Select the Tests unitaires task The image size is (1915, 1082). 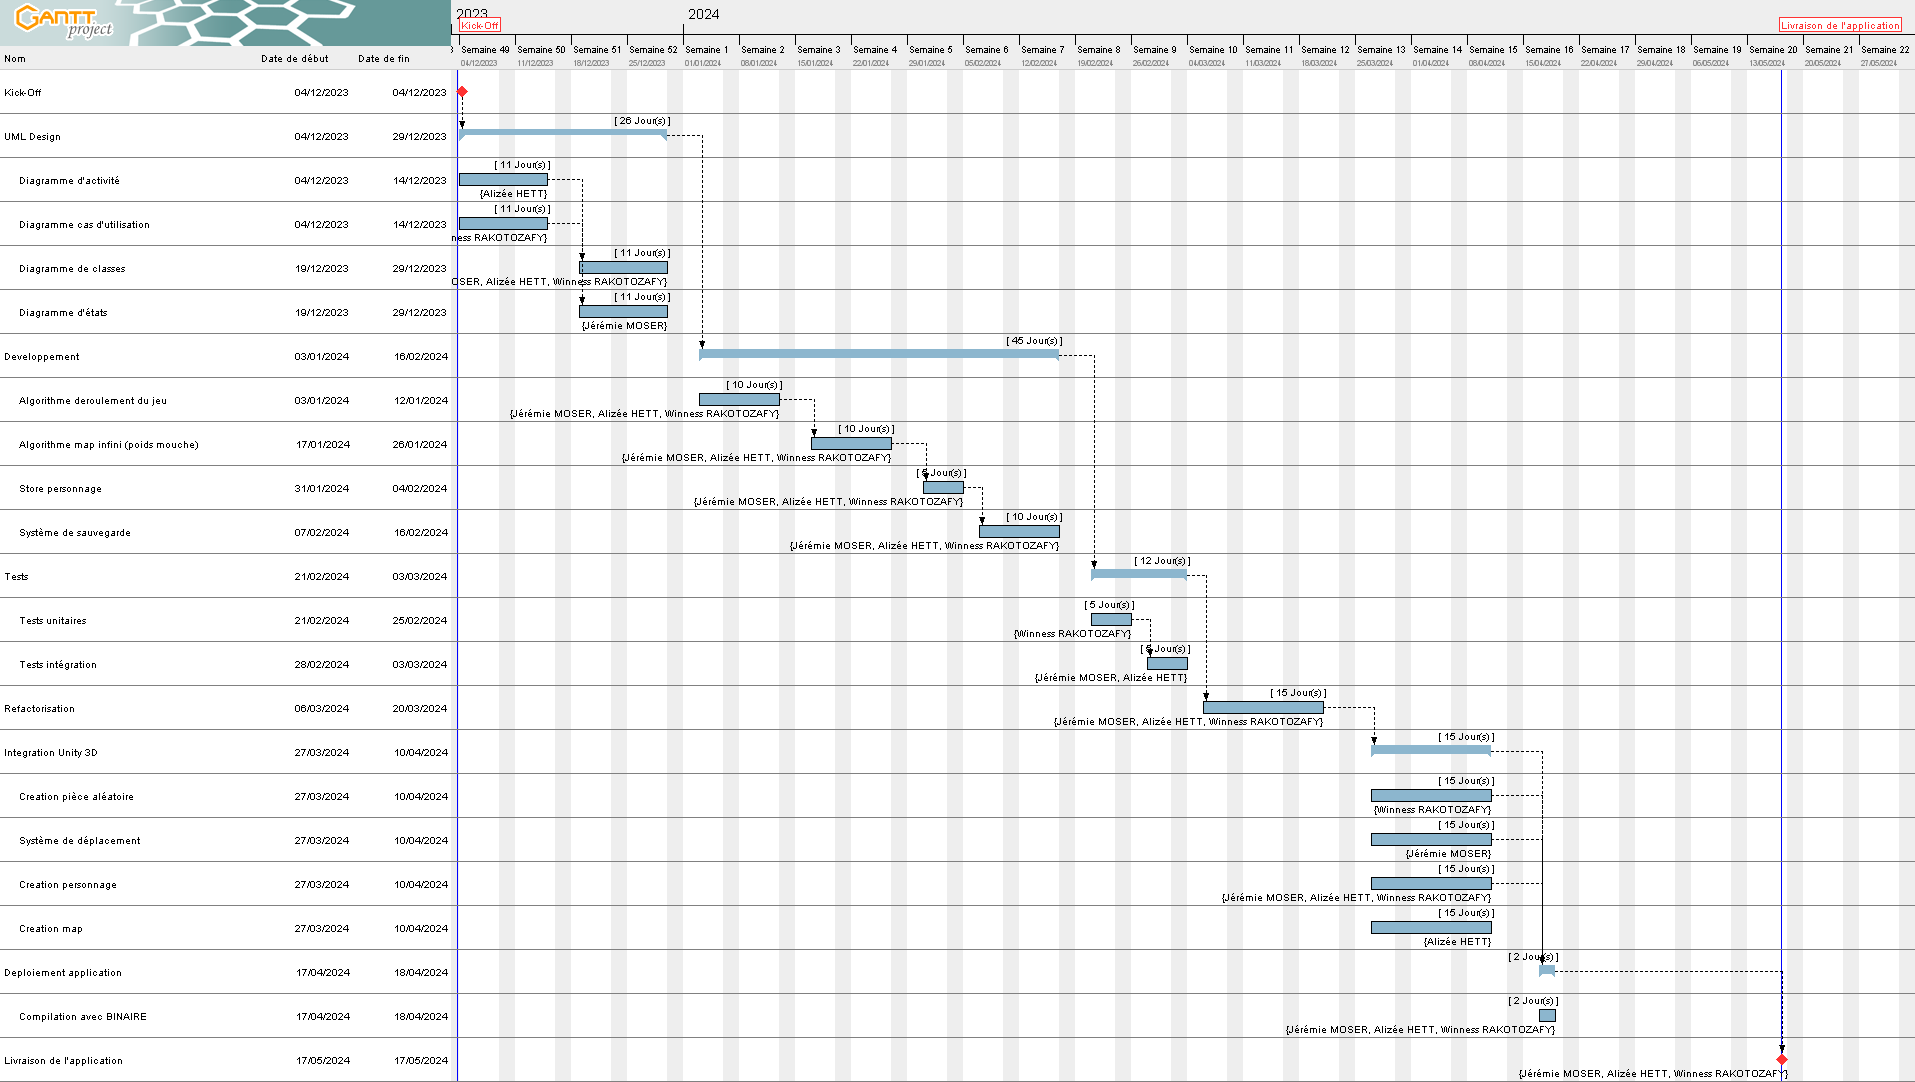(53, 621)
